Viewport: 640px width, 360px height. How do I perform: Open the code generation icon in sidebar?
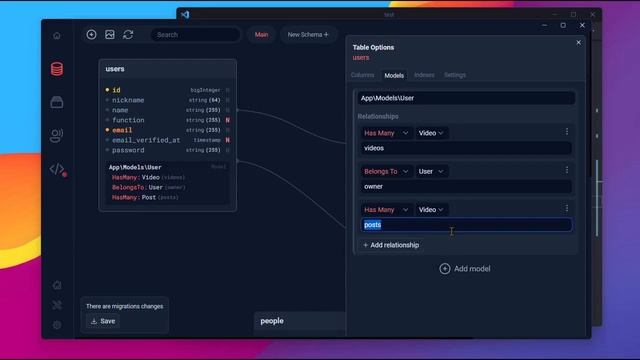(58, 169)
